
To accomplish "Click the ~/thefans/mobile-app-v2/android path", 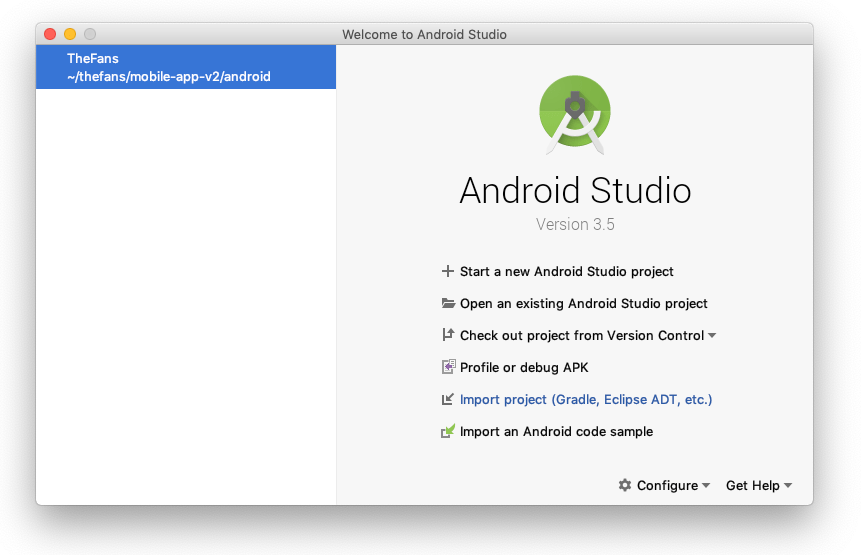I will click(169, 76).
